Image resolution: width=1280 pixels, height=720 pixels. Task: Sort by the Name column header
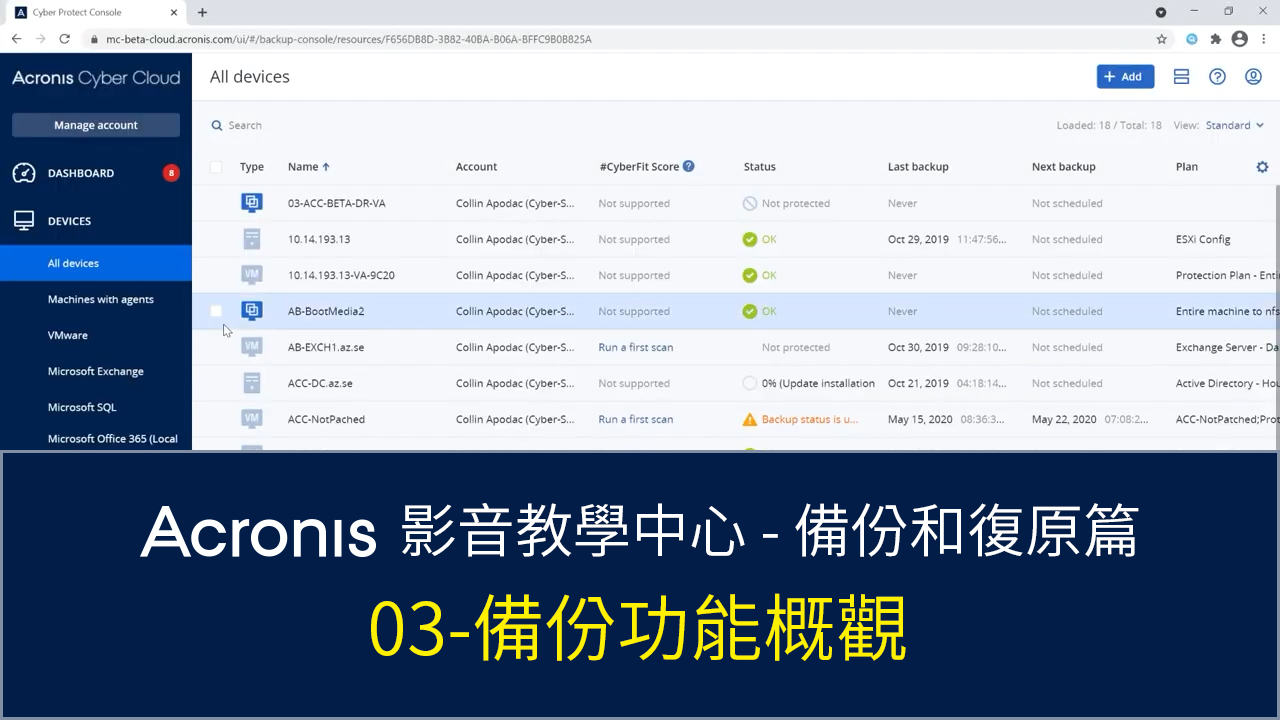308,167
